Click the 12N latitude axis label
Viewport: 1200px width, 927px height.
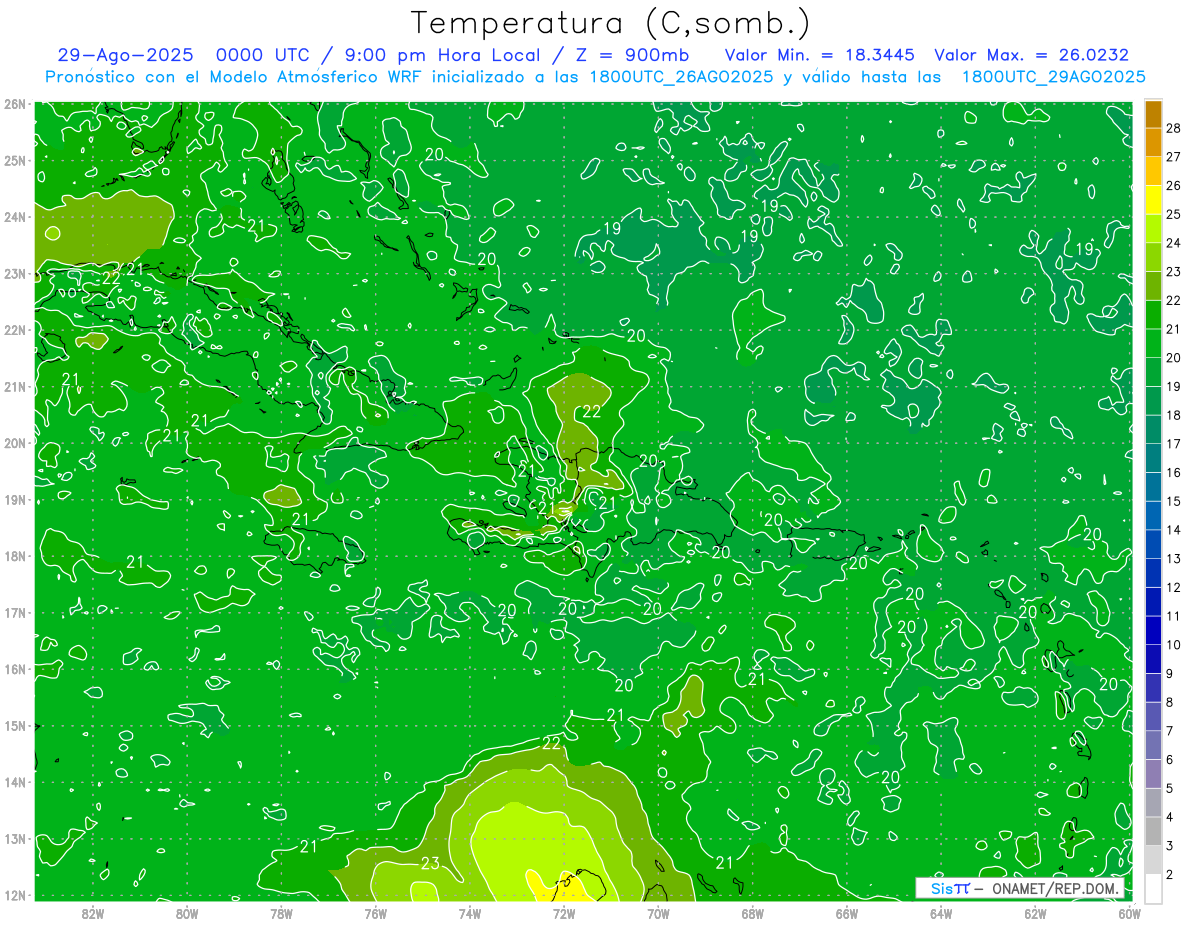coord(15,894)
